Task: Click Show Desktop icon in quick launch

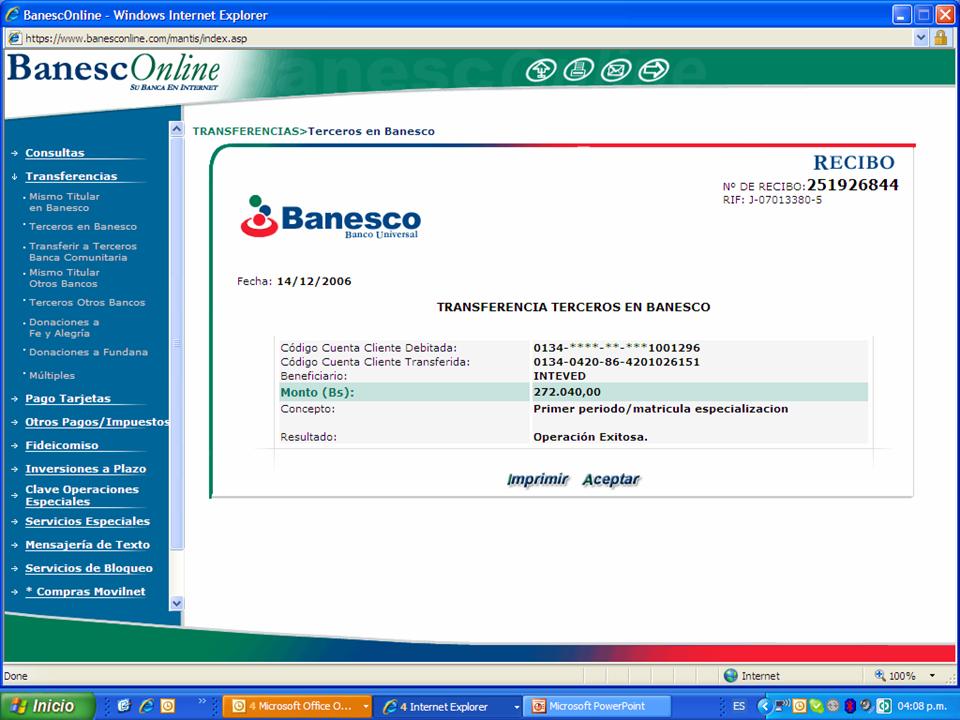Action: pyautogui.click(x=124, y=706)
